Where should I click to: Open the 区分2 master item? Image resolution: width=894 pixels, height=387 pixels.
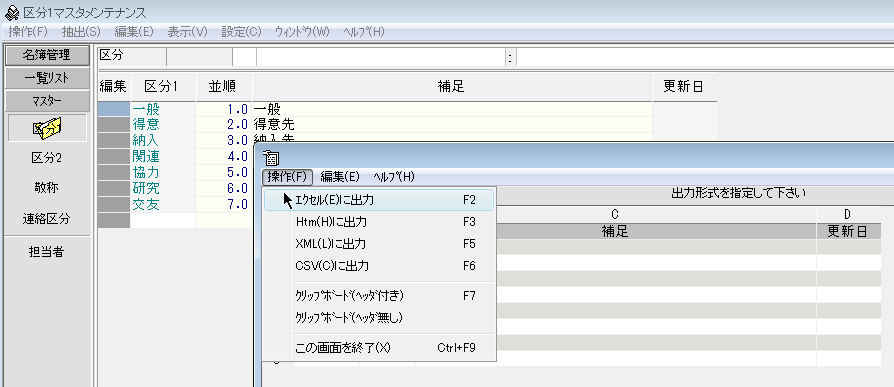(x=47, y=158)
